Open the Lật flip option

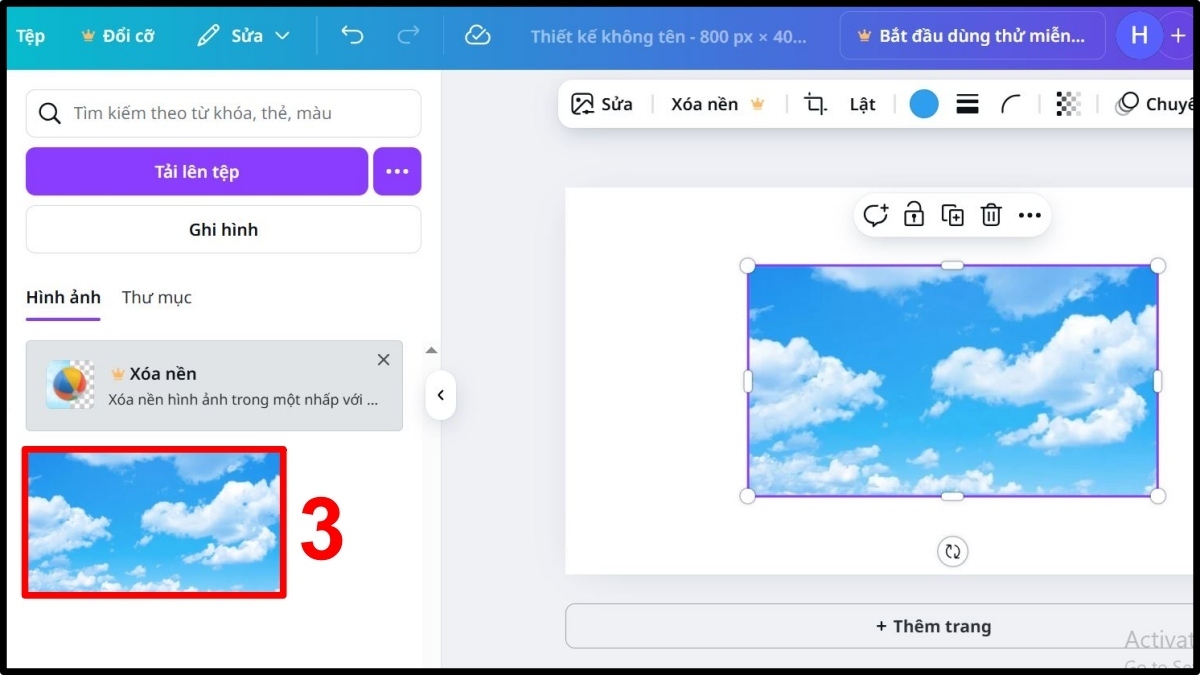pos(862,104)
